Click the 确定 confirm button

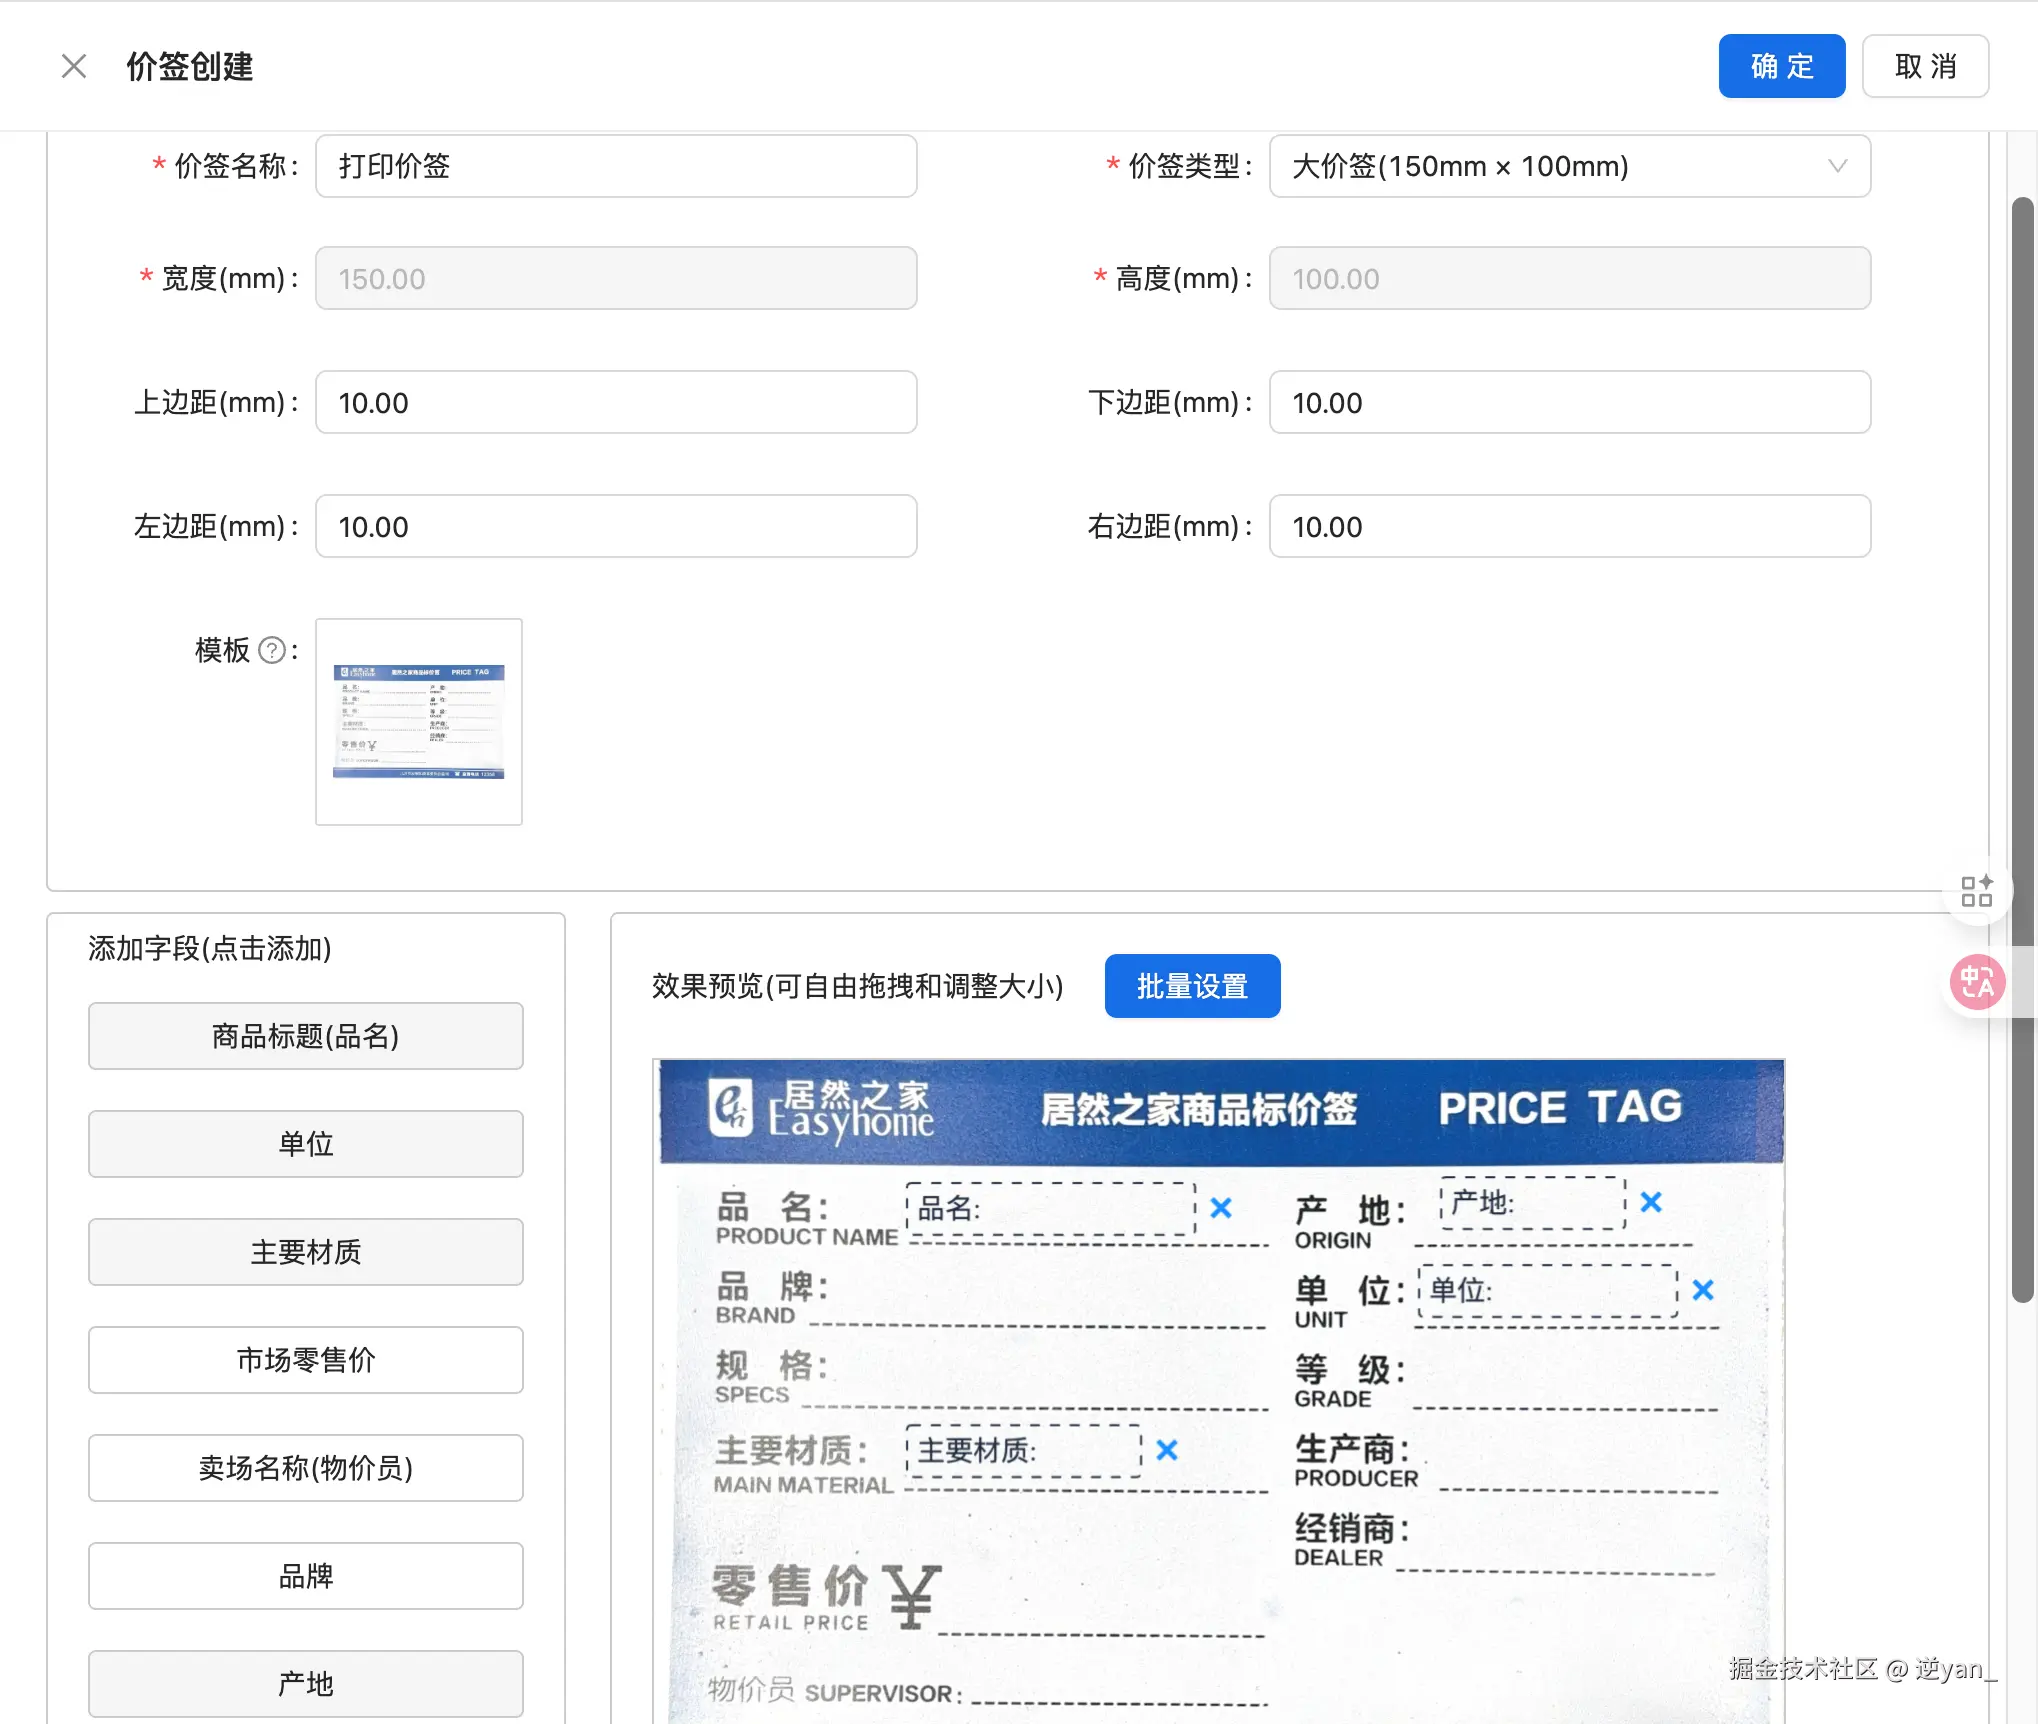(1781, 66)
